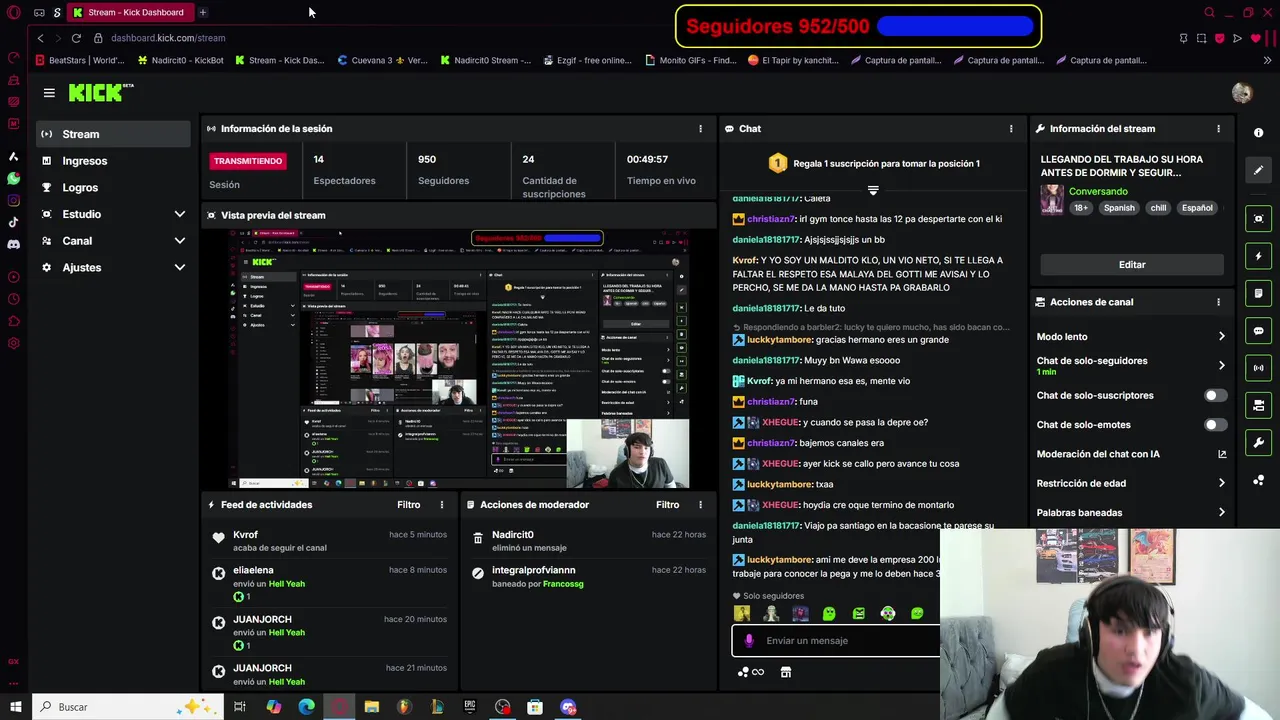Click the TRANSMITIENDO status badge
1280x720 pixels.
point(248,161)
